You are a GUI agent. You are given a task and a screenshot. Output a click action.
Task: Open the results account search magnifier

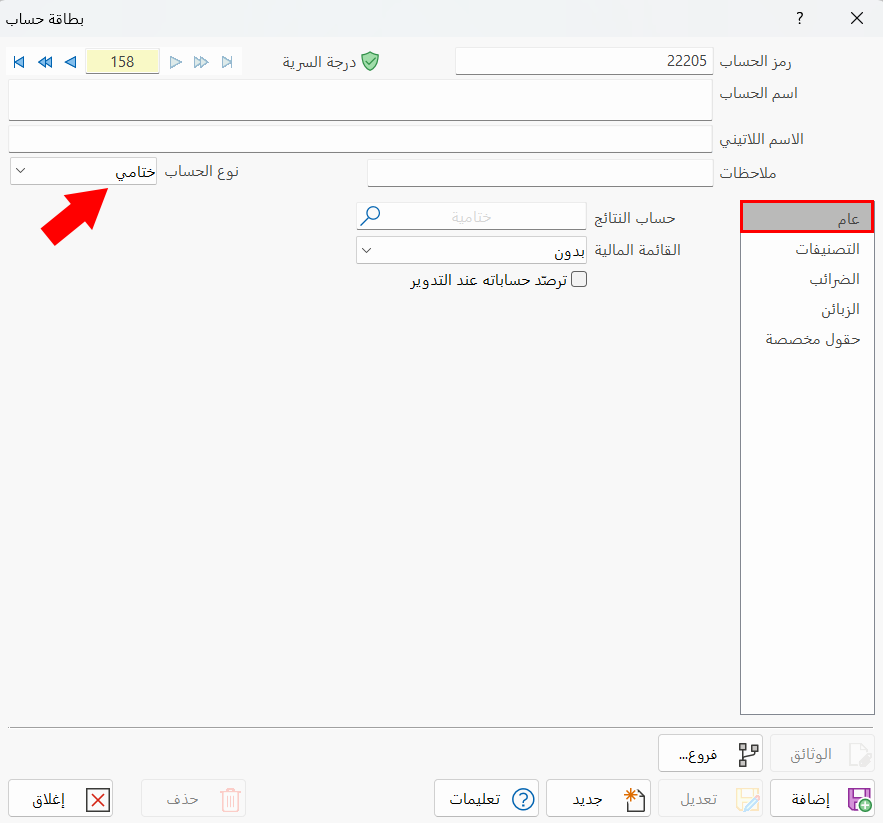coord(371,216)
